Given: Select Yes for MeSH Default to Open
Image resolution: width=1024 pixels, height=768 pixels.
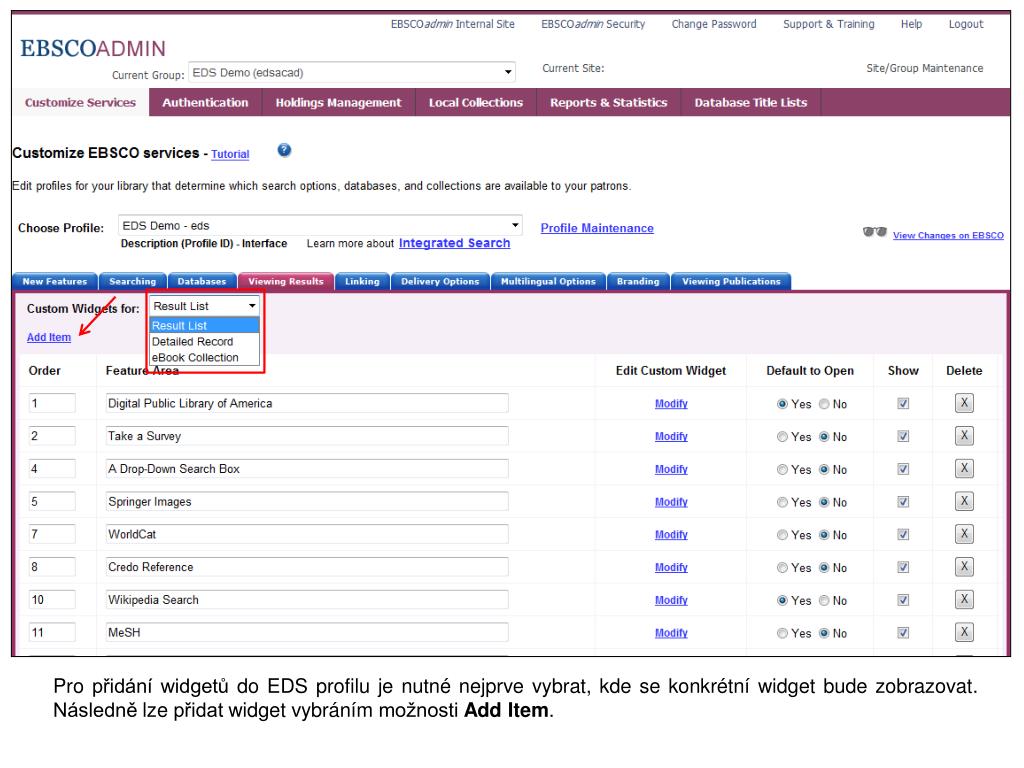Looking at the screenshot, I should pos(782,633).
